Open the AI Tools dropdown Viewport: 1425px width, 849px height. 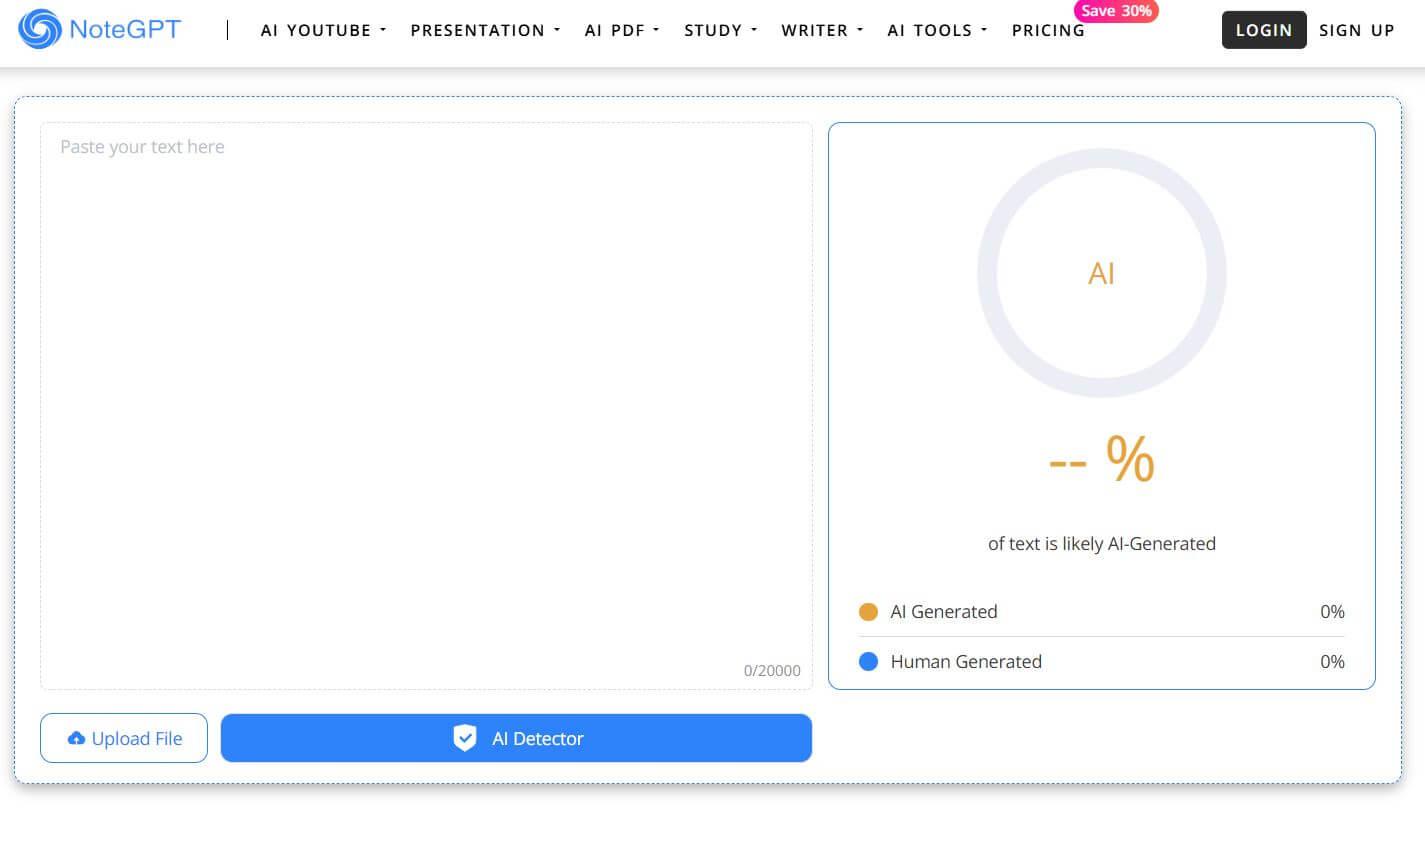[x=937, y=30]
